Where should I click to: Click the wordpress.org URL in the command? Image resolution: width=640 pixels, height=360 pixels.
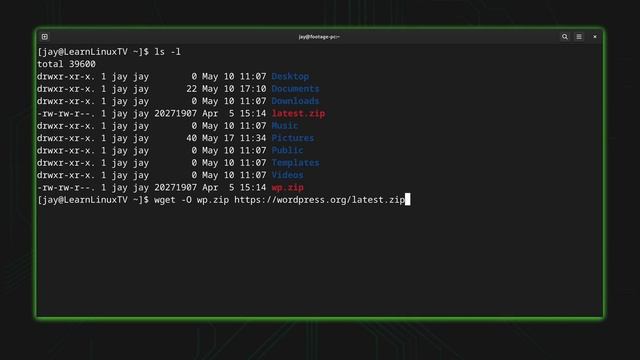click(x=319, y=200)
